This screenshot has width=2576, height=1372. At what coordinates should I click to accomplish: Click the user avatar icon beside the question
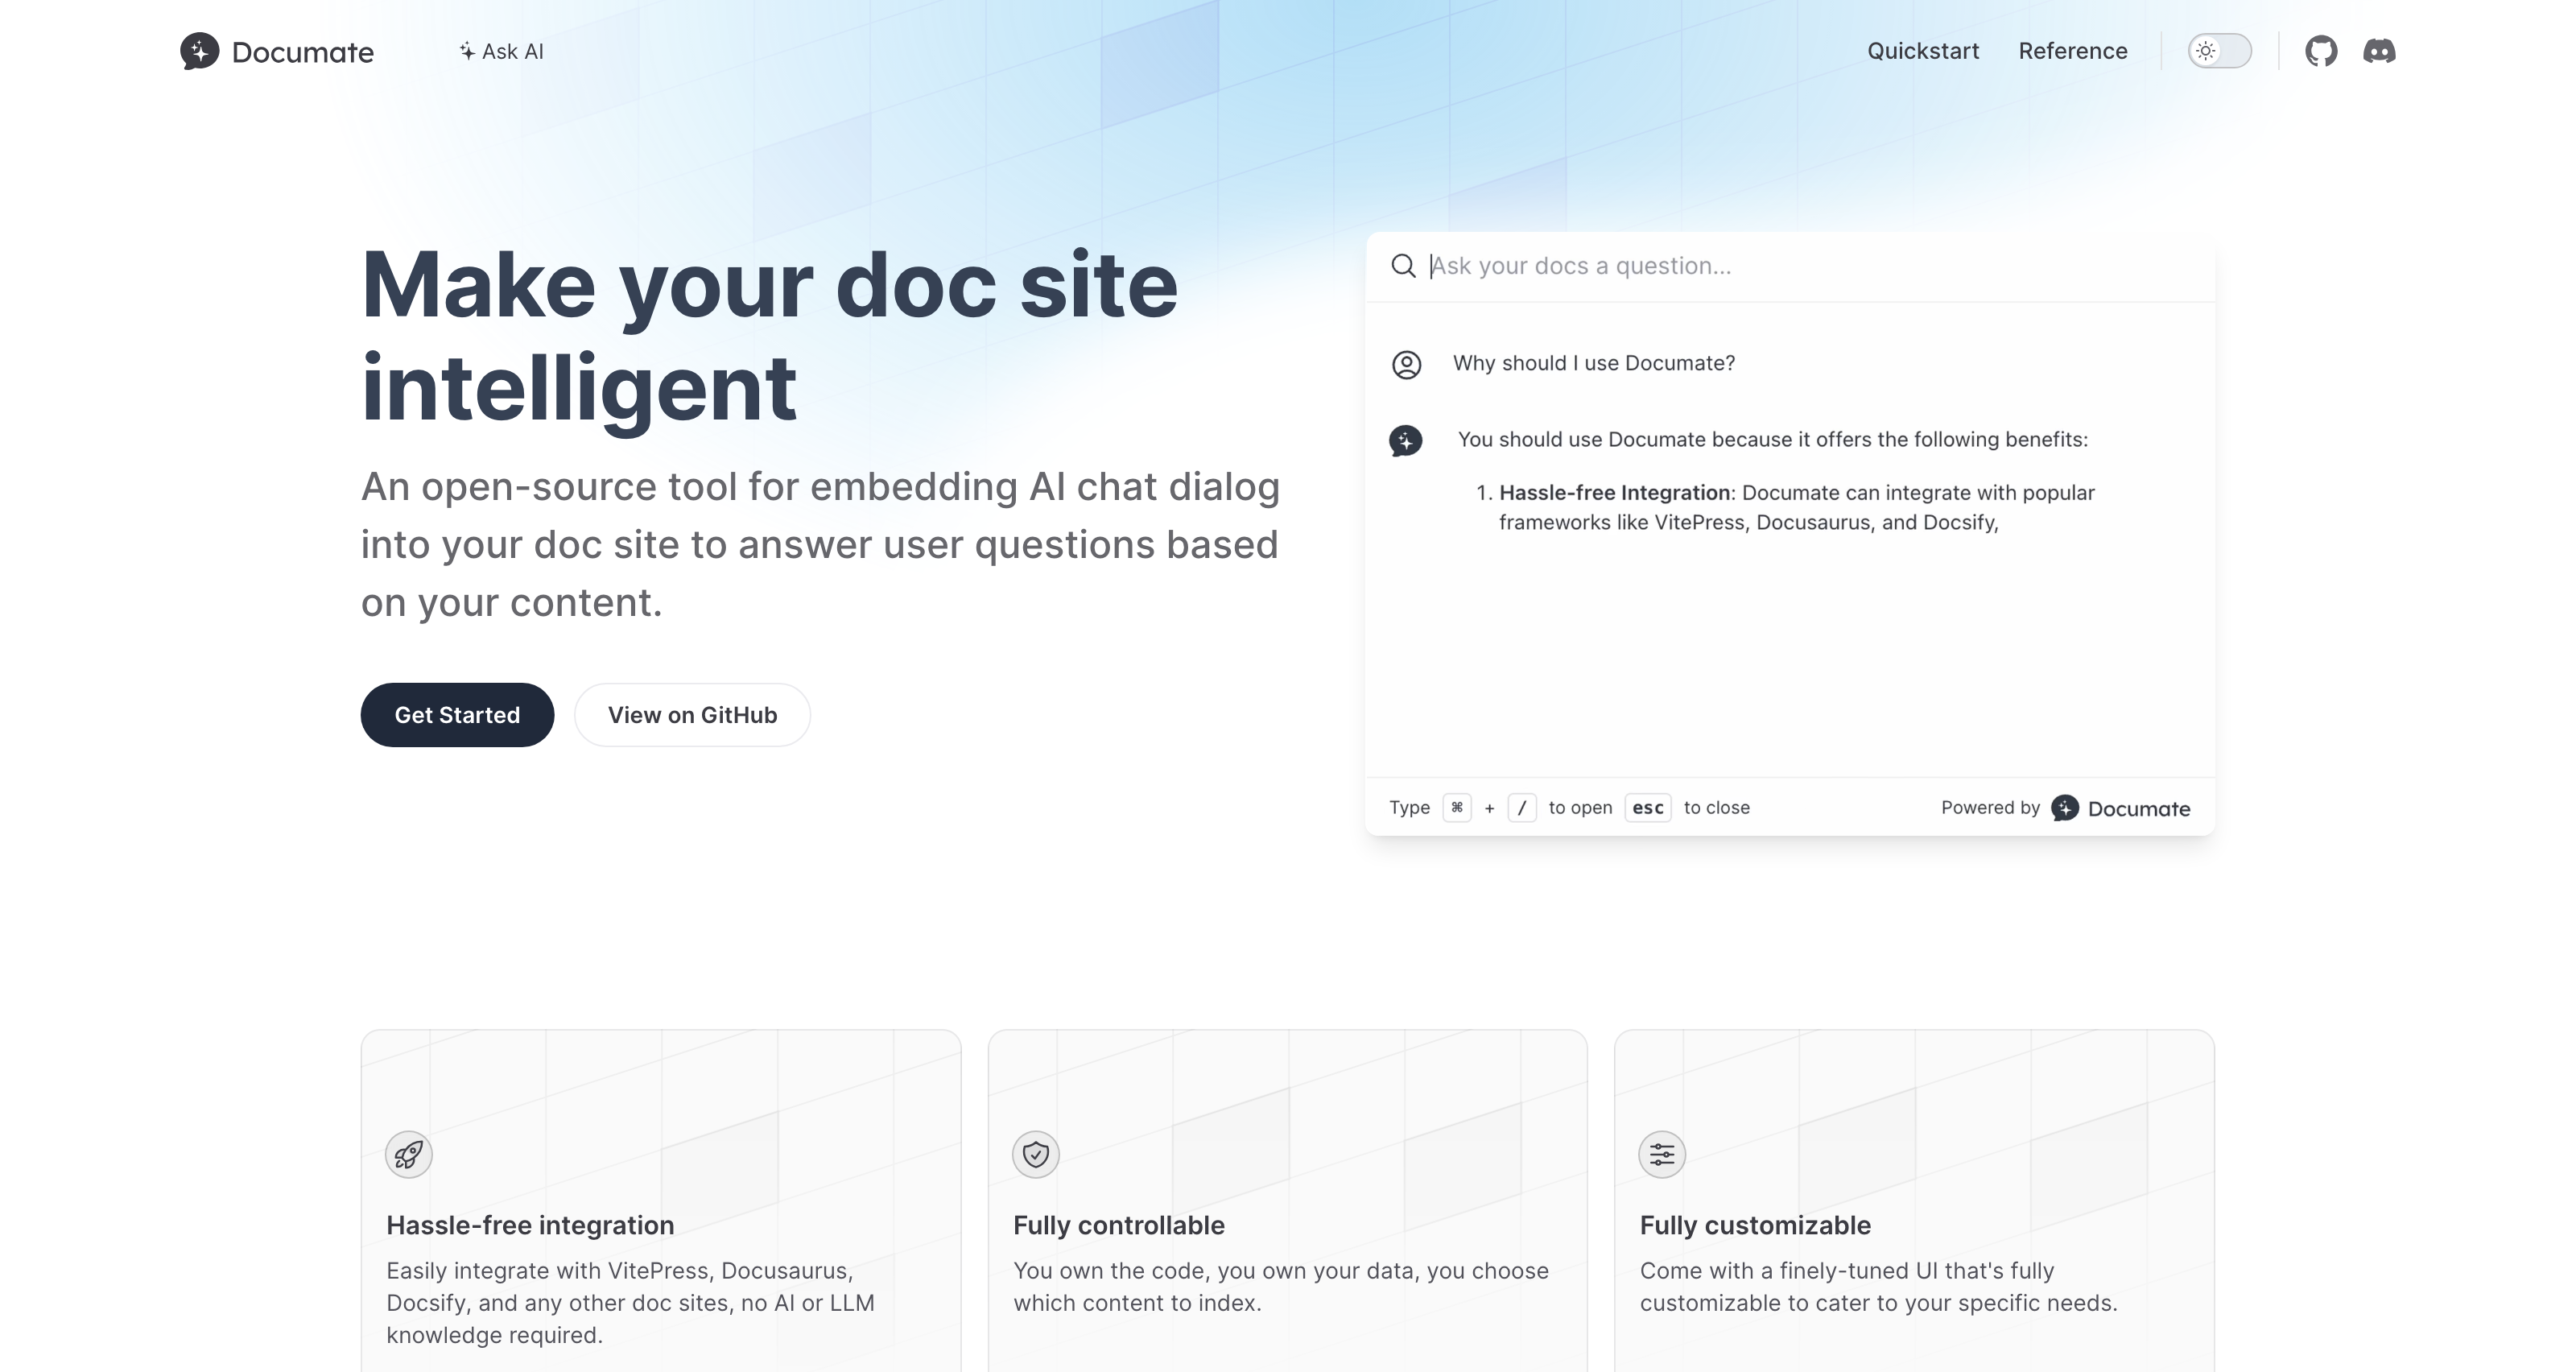[x=1406, y=364]
